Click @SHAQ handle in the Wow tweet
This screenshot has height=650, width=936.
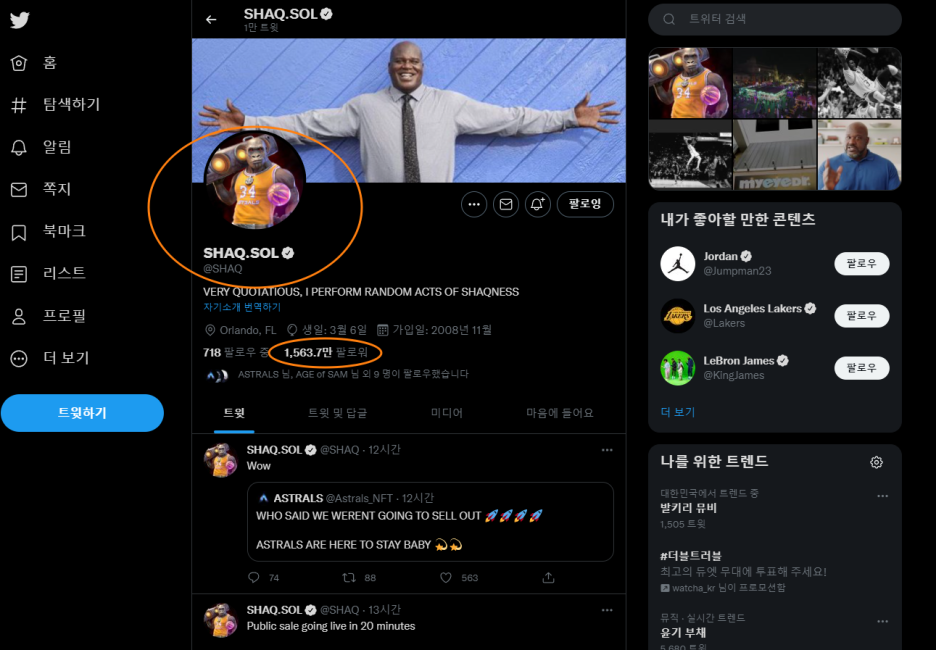point(340,450)
